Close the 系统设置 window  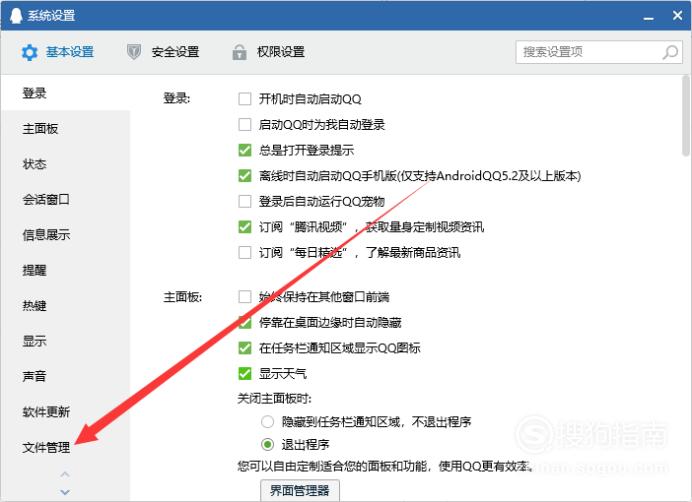pyautogui.click(x=677, y=15)
